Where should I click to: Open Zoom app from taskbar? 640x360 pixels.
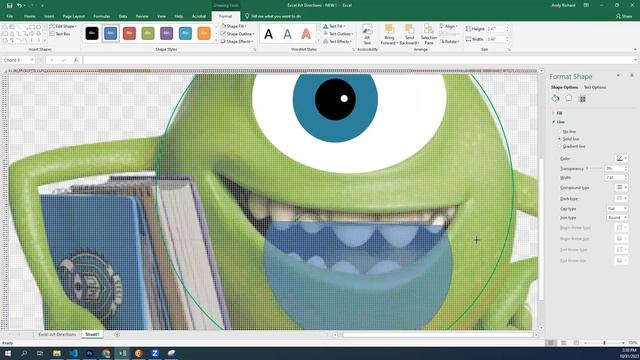coord(155,353)
